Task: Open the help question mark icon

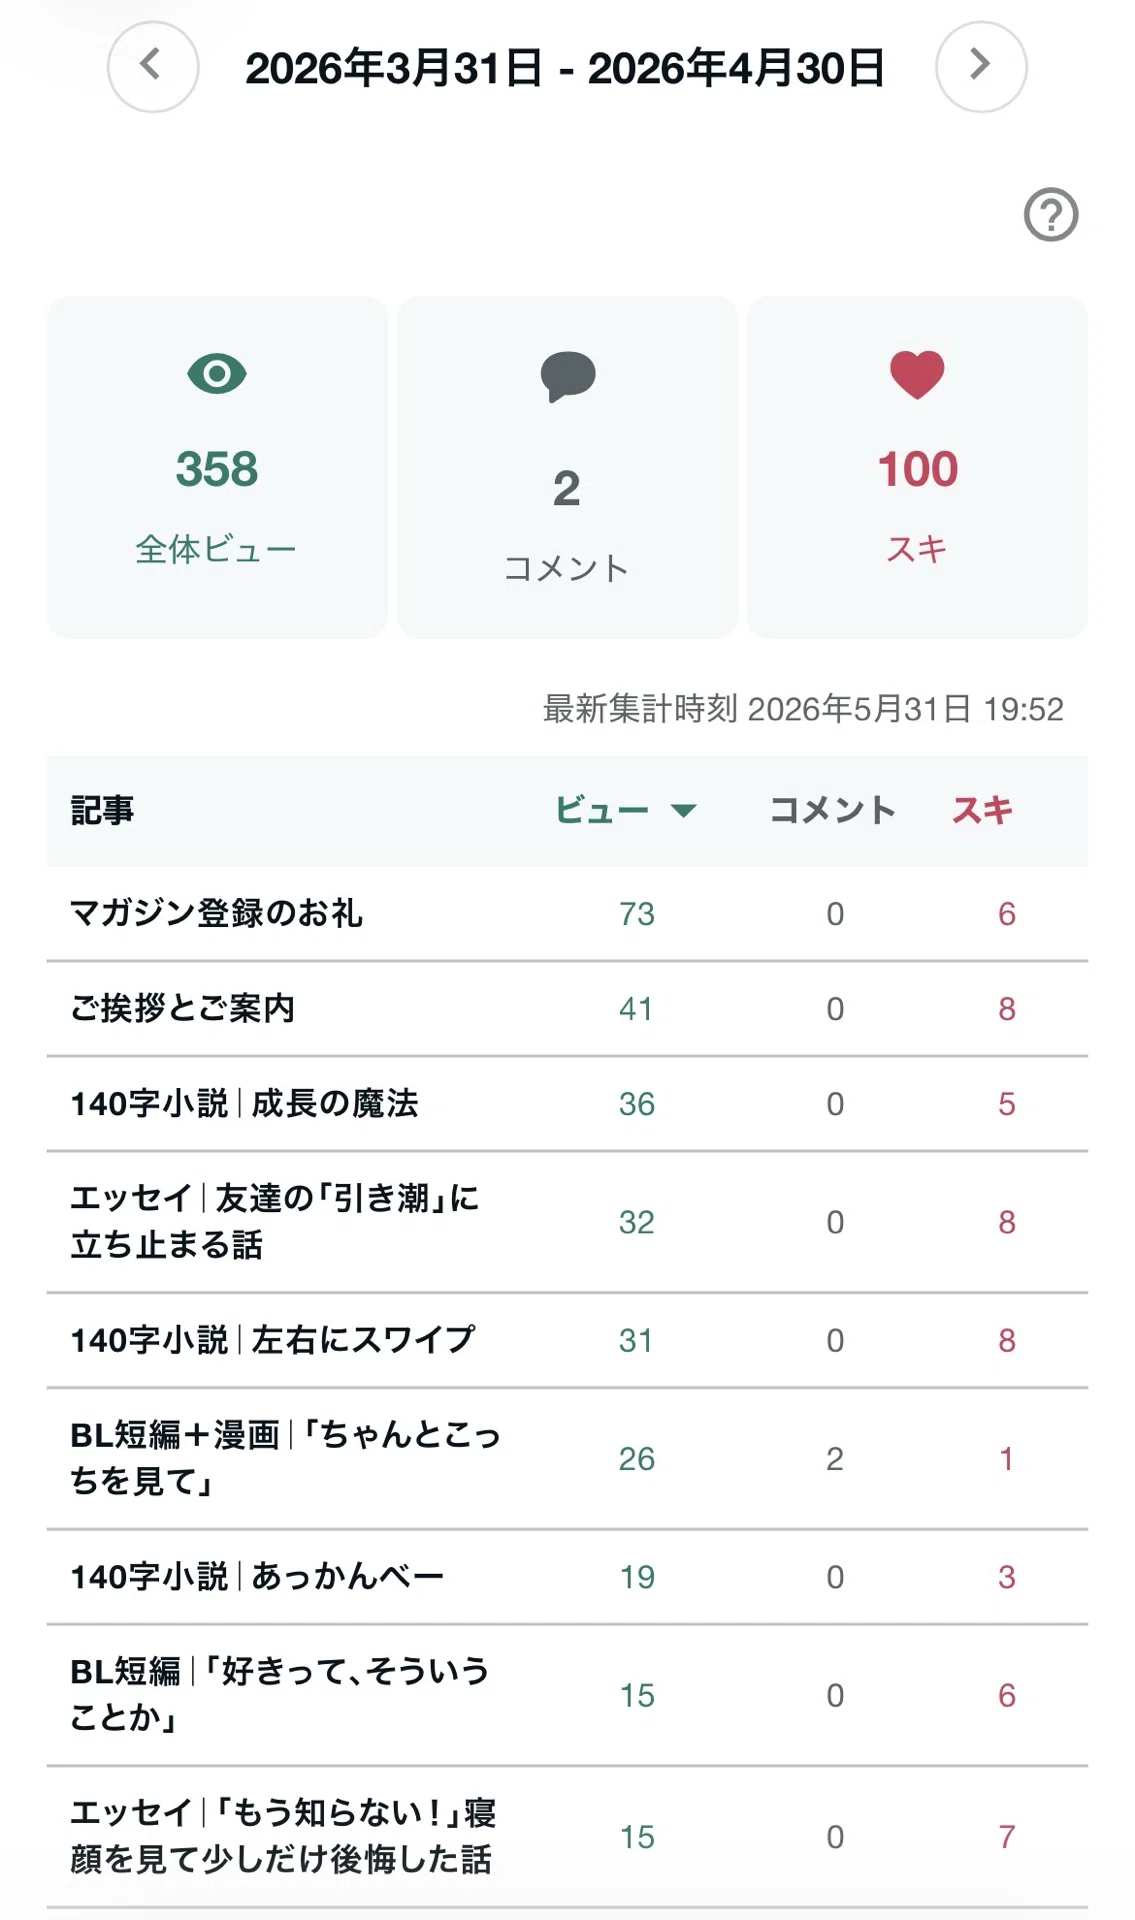Action: click(1051, 215)
